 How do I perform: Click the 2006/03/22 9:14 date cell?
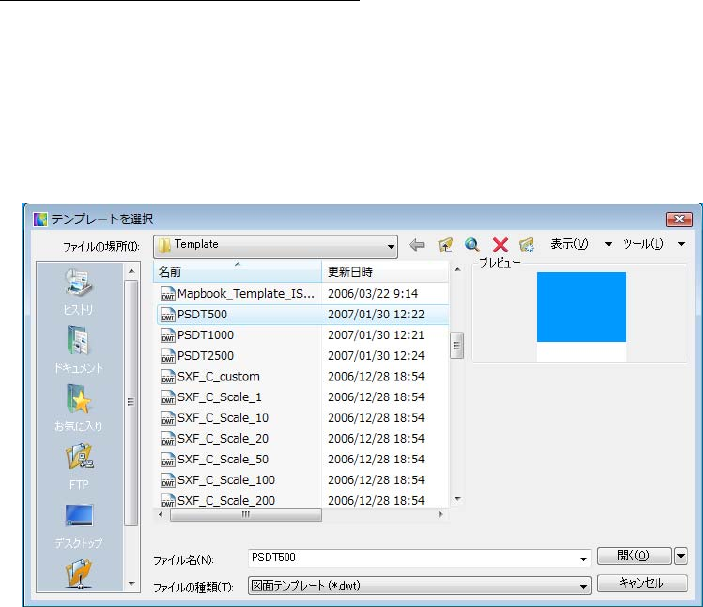[373, 294]
